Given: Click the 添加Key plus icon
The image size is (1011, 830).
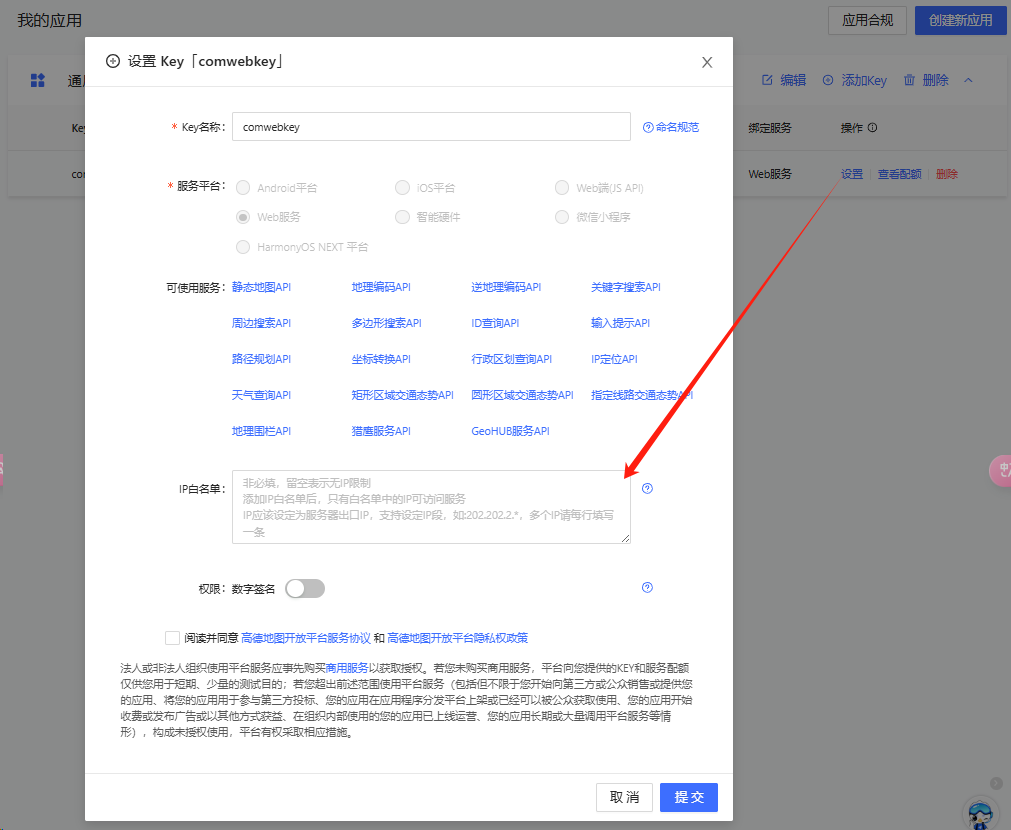Looking at the screenshot, I should pos(828,80).
